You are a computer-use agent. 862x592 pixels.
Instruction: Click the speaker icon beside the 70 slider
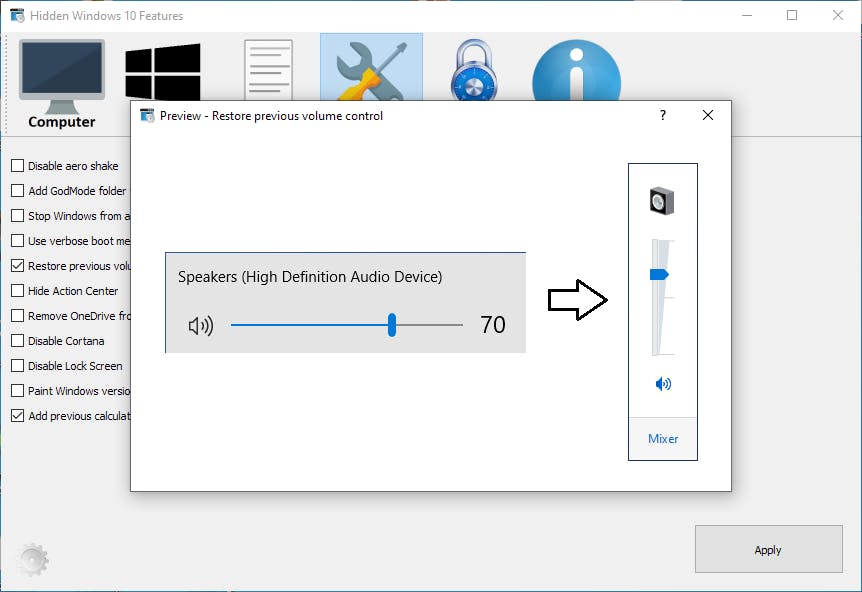point(201,326)
